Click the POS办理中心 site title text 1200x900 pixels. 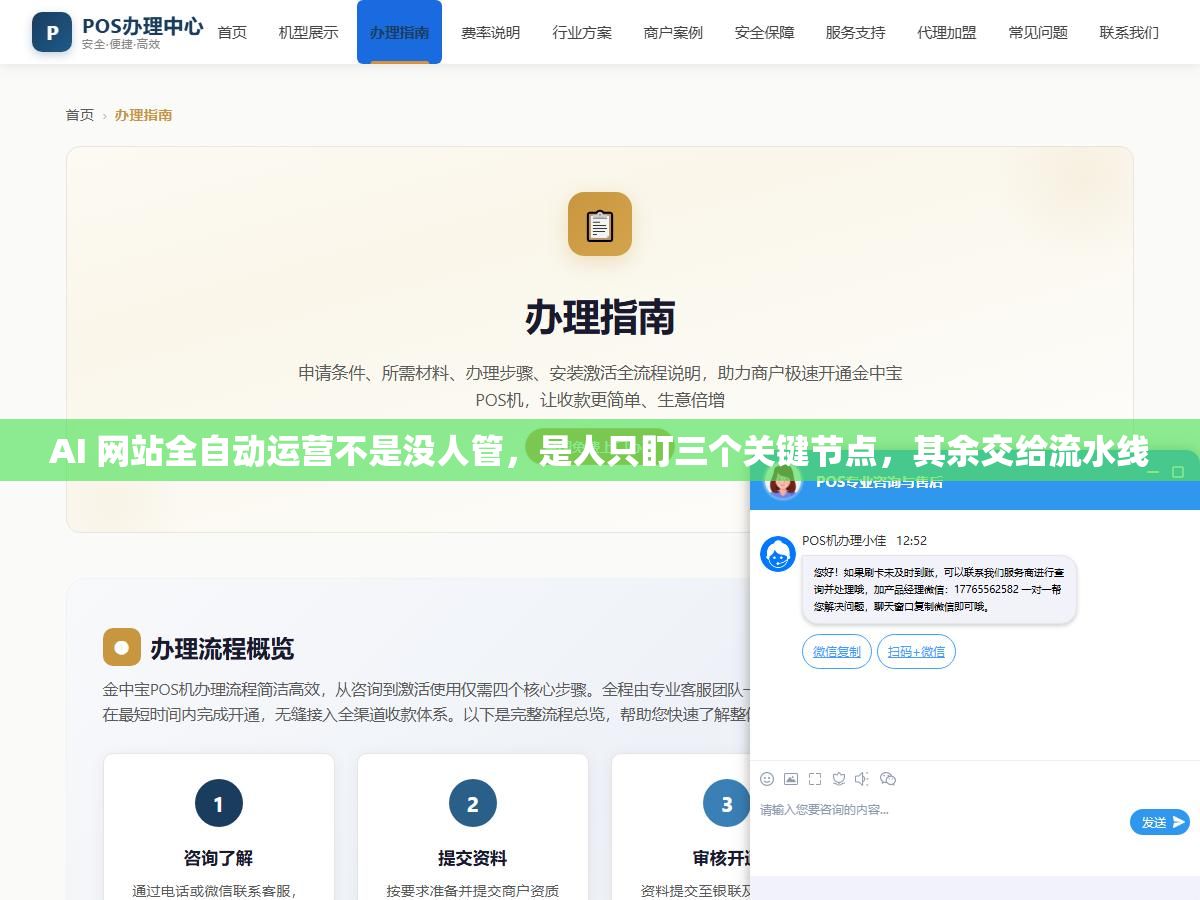pyautogui.click(x=142, y=25)
